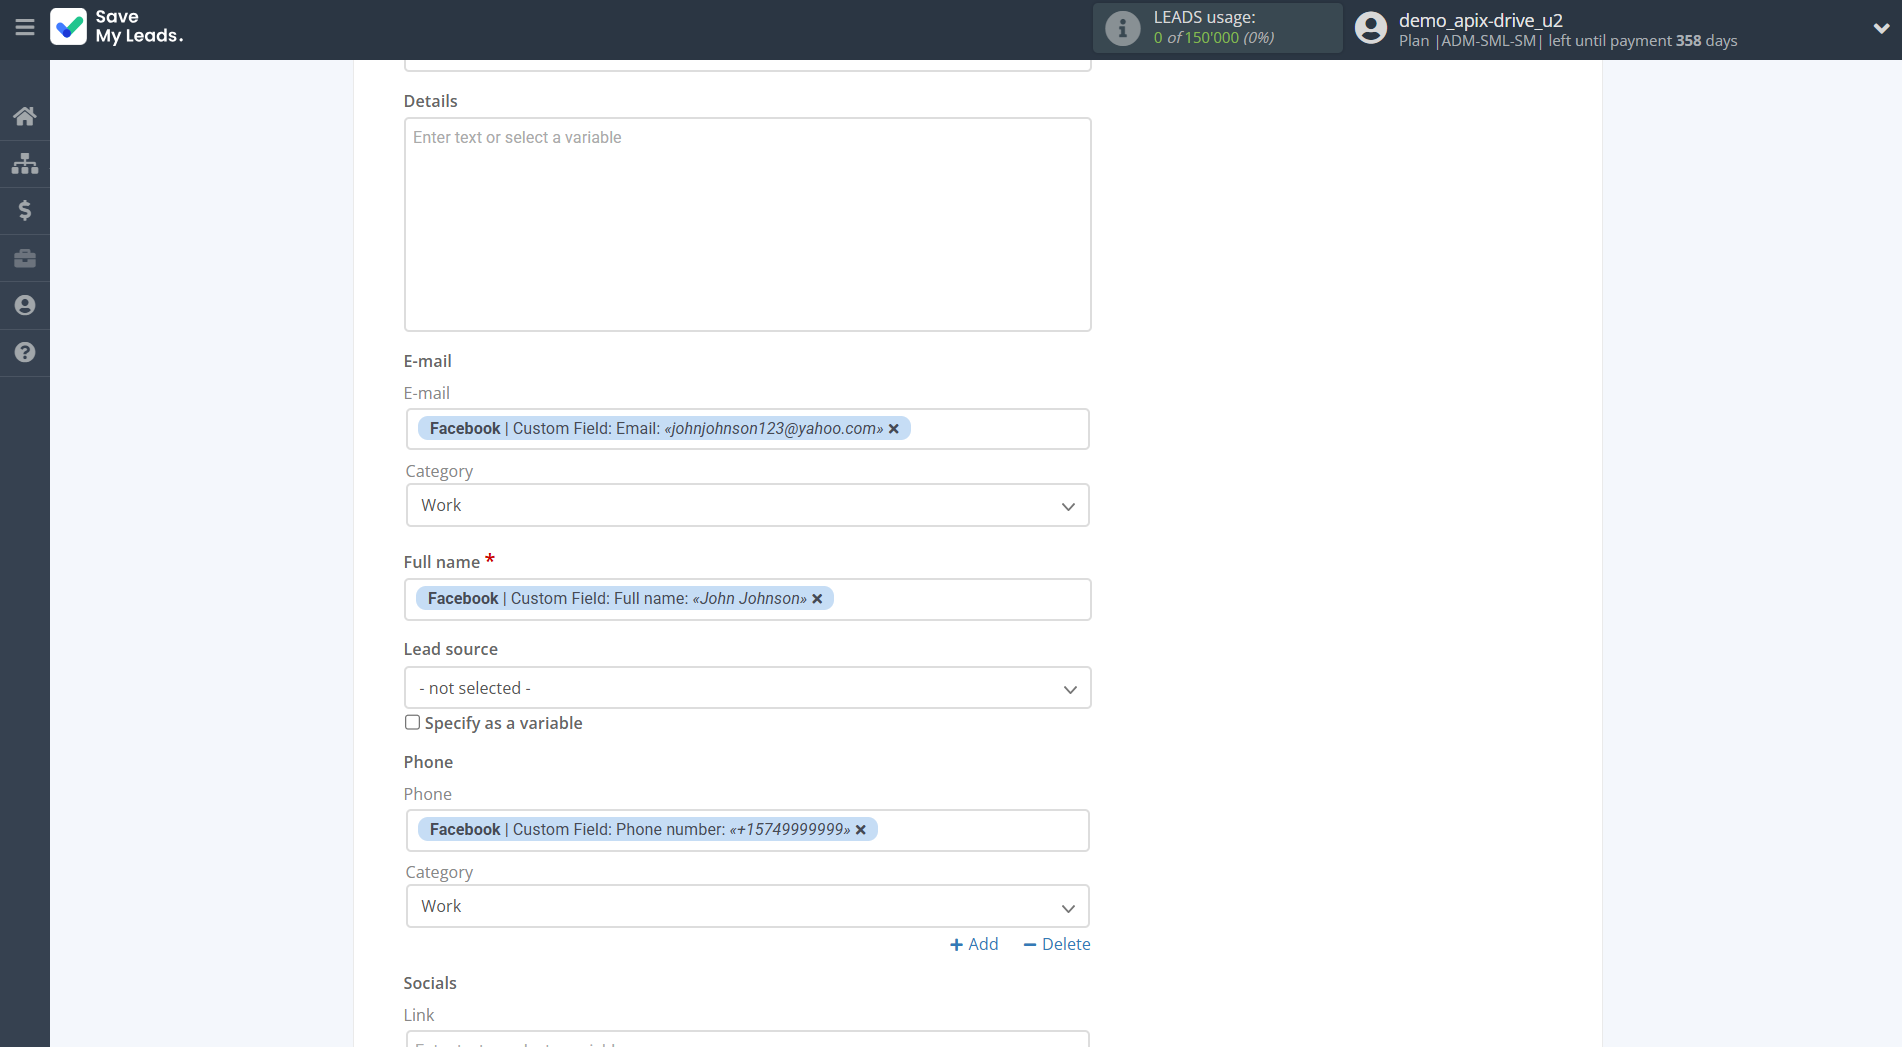The width and height of the screenshot is (1902, 1047).
Task: Open briefcase icon in sidebar
Action: pos(25,259)
